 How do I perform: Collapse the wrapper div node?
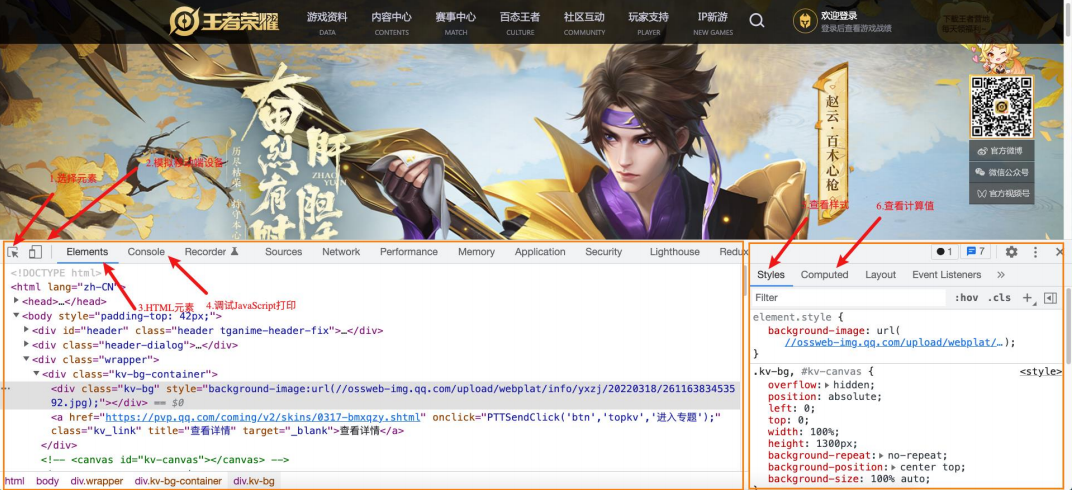(x=27, y=359)
